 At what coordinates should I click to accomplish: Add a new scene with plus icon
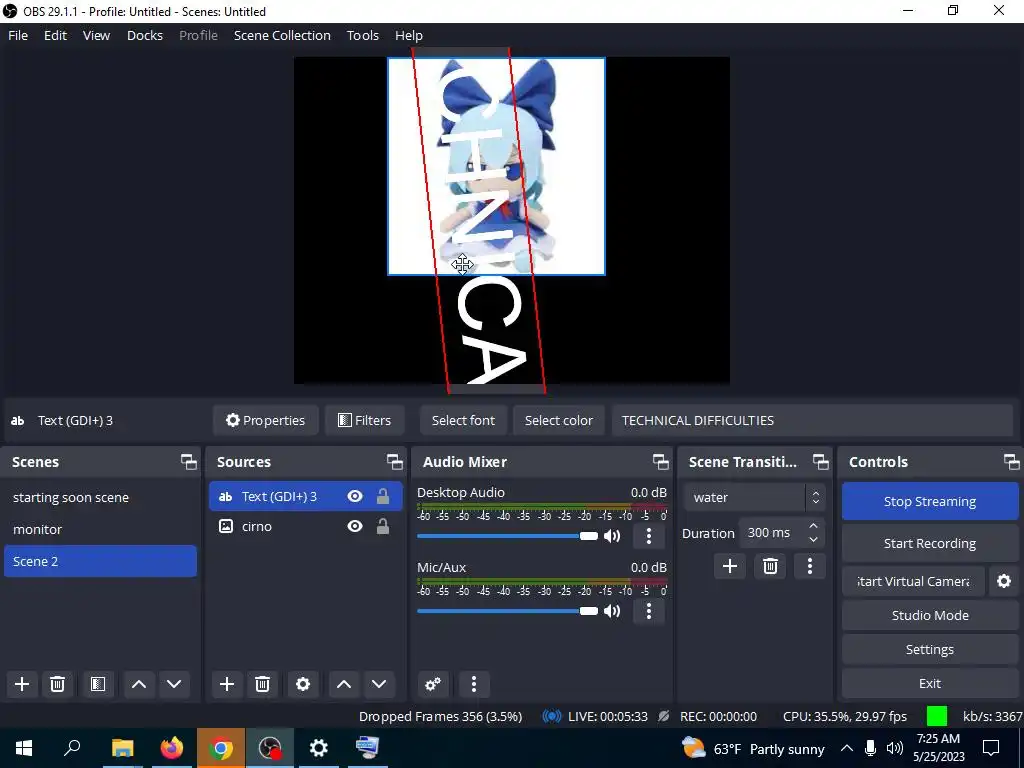(x=22, y=684)
